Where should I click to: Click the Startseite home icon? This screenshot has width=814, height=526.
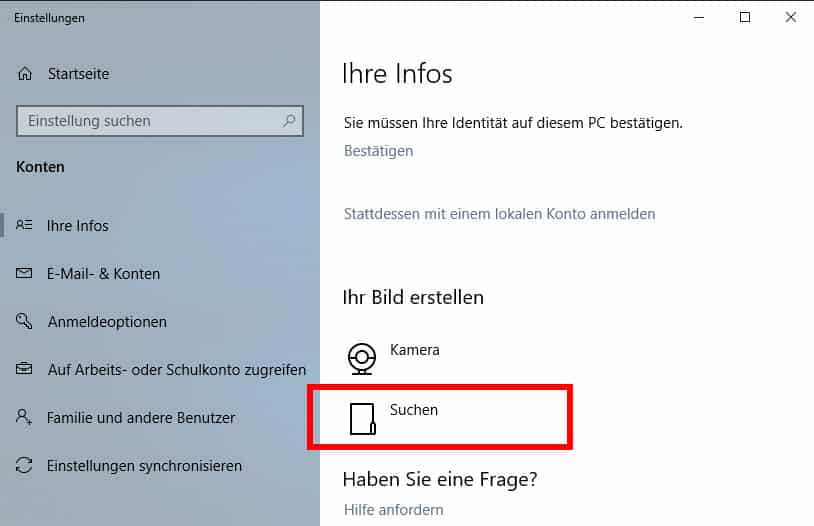coord(24,74)
